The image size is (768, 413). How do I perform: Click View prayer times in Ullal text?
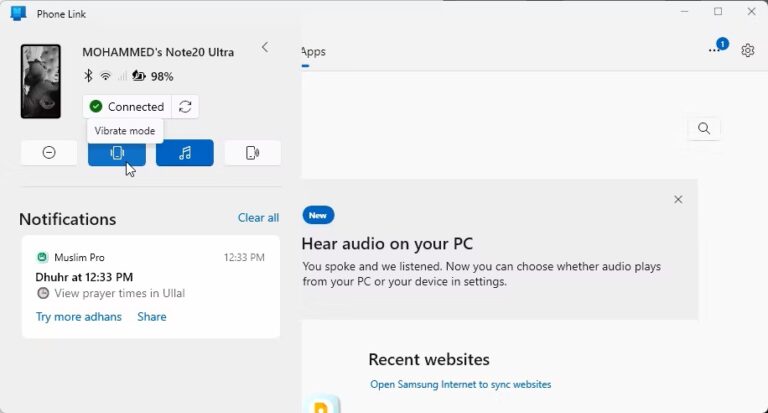[x=120, y=293]
